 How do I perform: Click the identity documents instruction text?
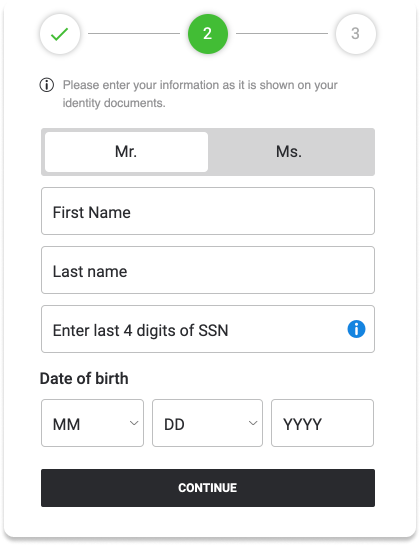(200, 94)
